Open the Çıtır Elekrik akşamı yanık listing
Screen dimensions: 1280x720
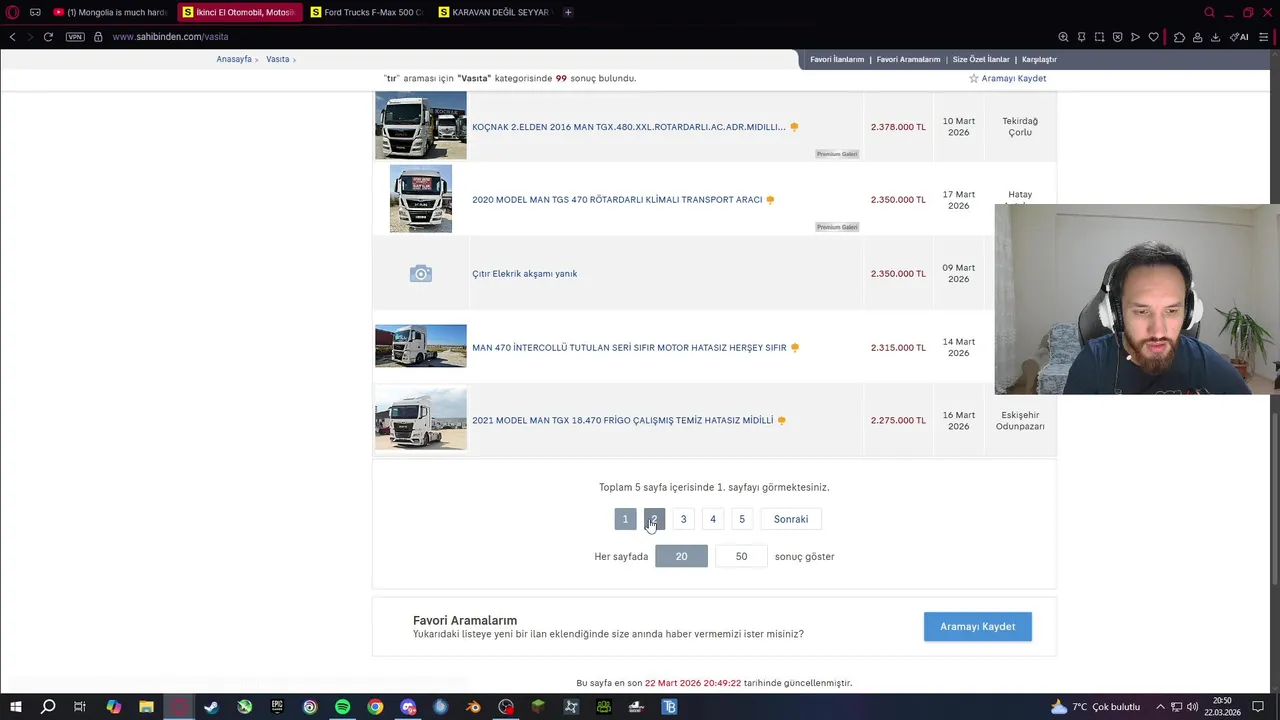[524, 273]
